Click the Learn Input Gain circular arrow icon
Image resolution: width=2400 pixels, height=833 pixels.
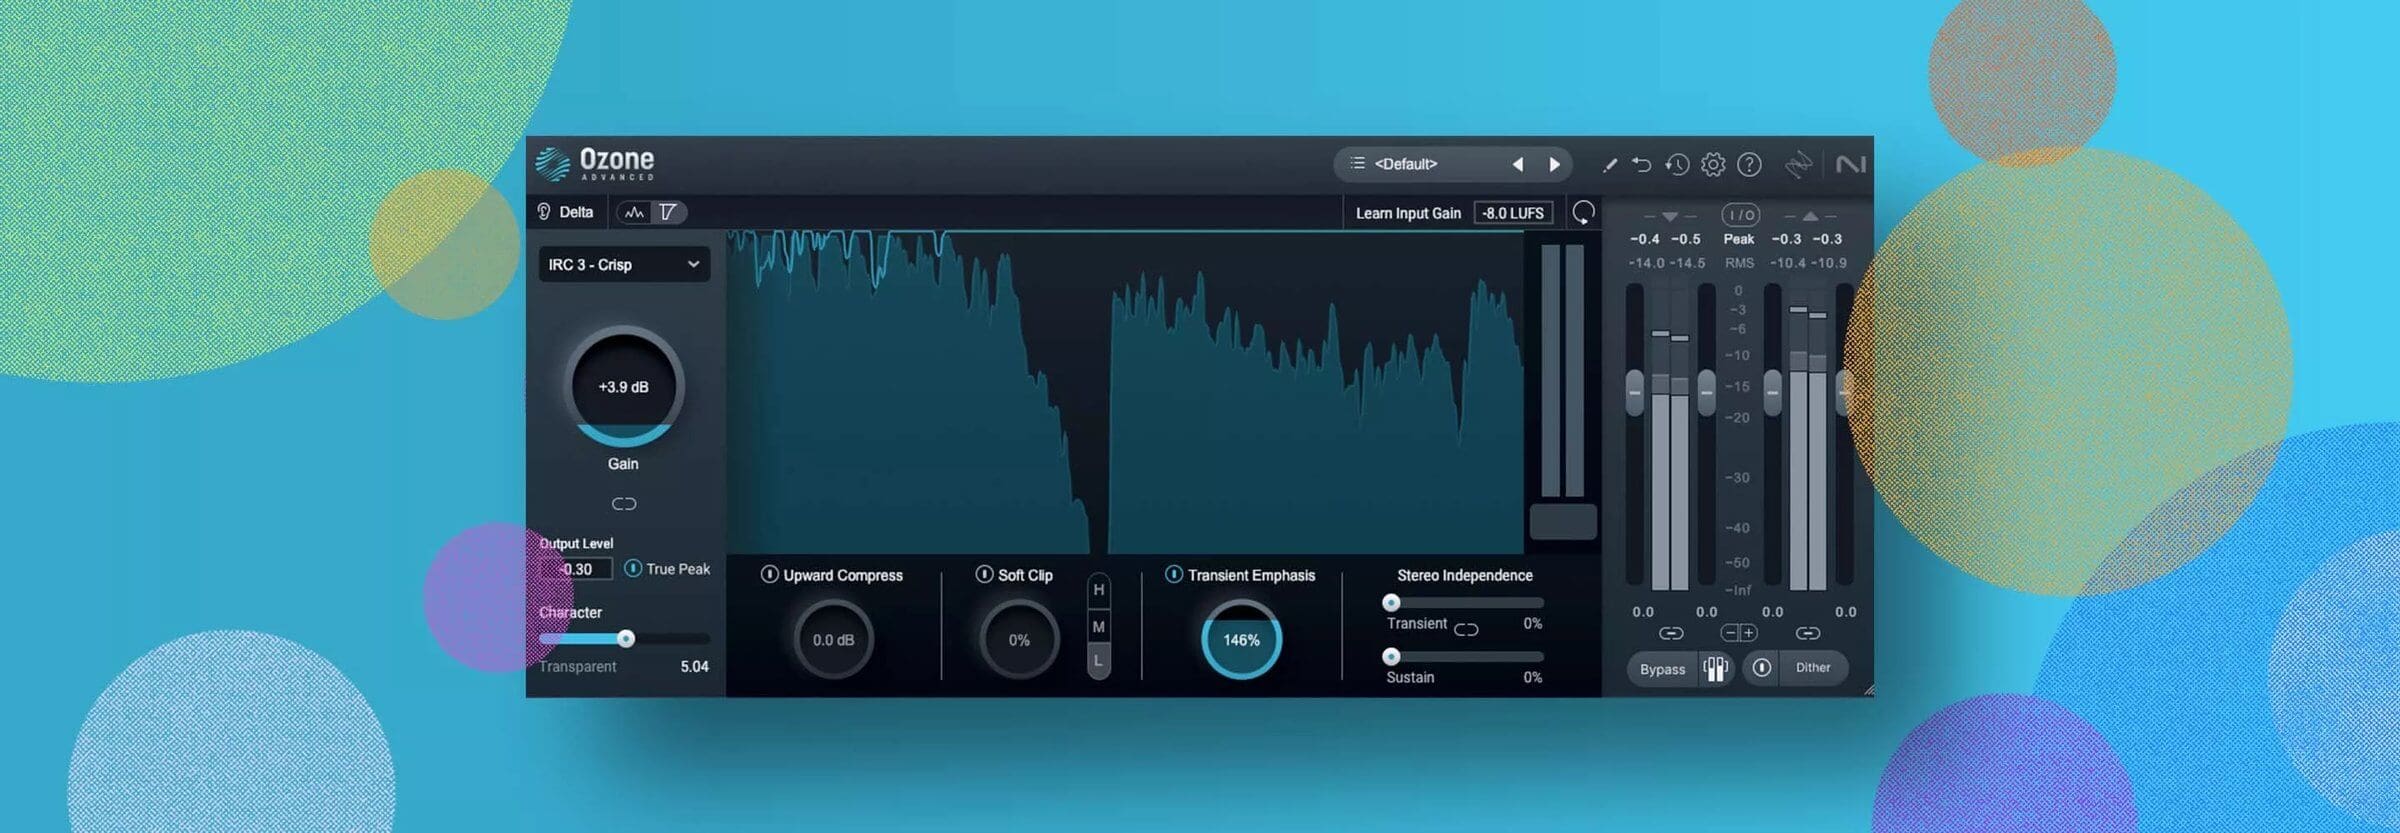tap(1583, 212)
